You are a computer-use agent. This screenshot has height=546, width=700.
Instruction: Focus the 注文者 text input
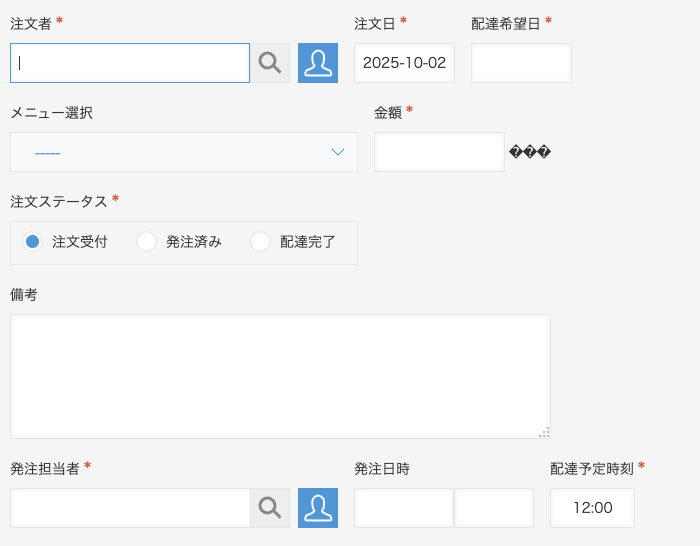pyautogui.click(x=130, y=63)
